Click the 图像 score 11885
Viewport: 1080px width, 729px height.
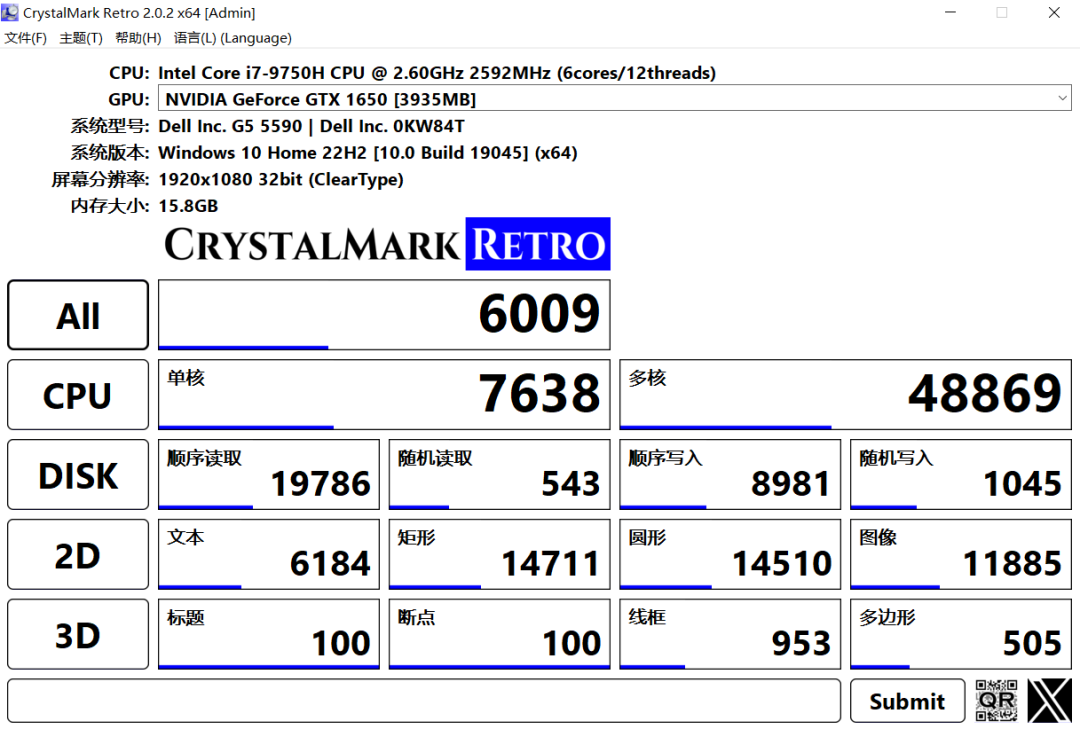point(961,555)
